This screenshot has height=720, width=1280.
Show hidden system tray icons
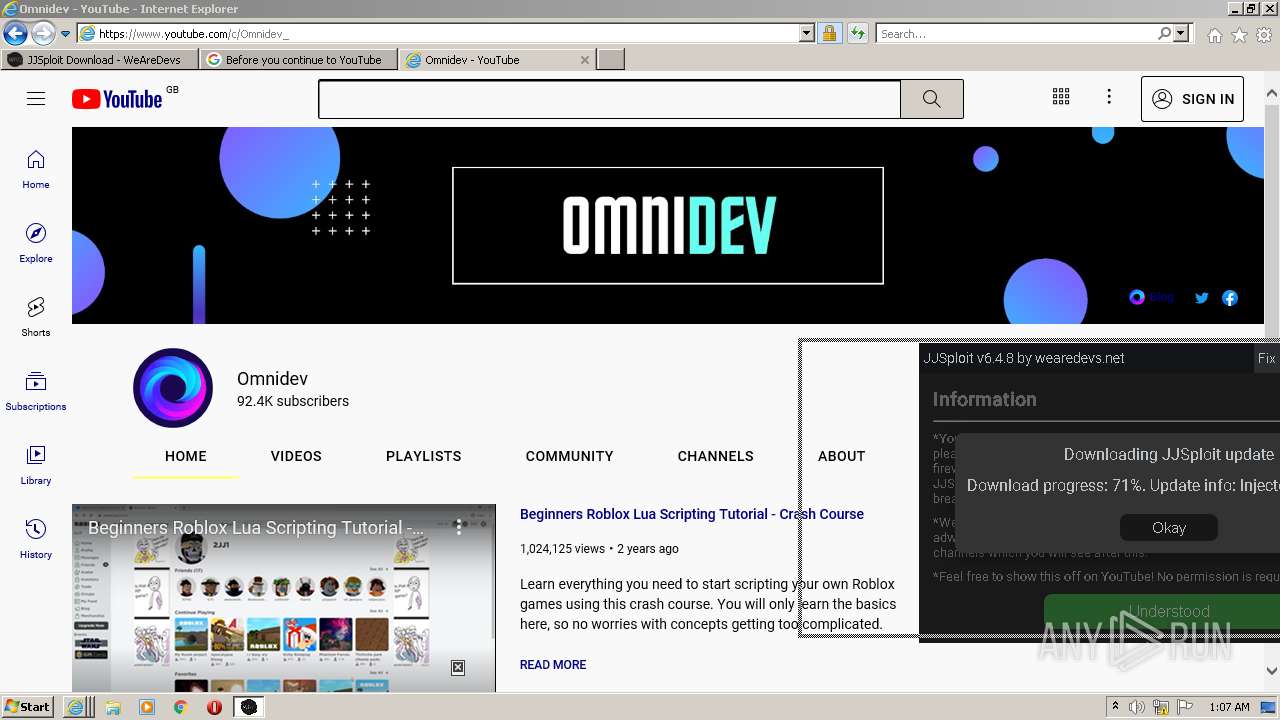coord(1116,707)
